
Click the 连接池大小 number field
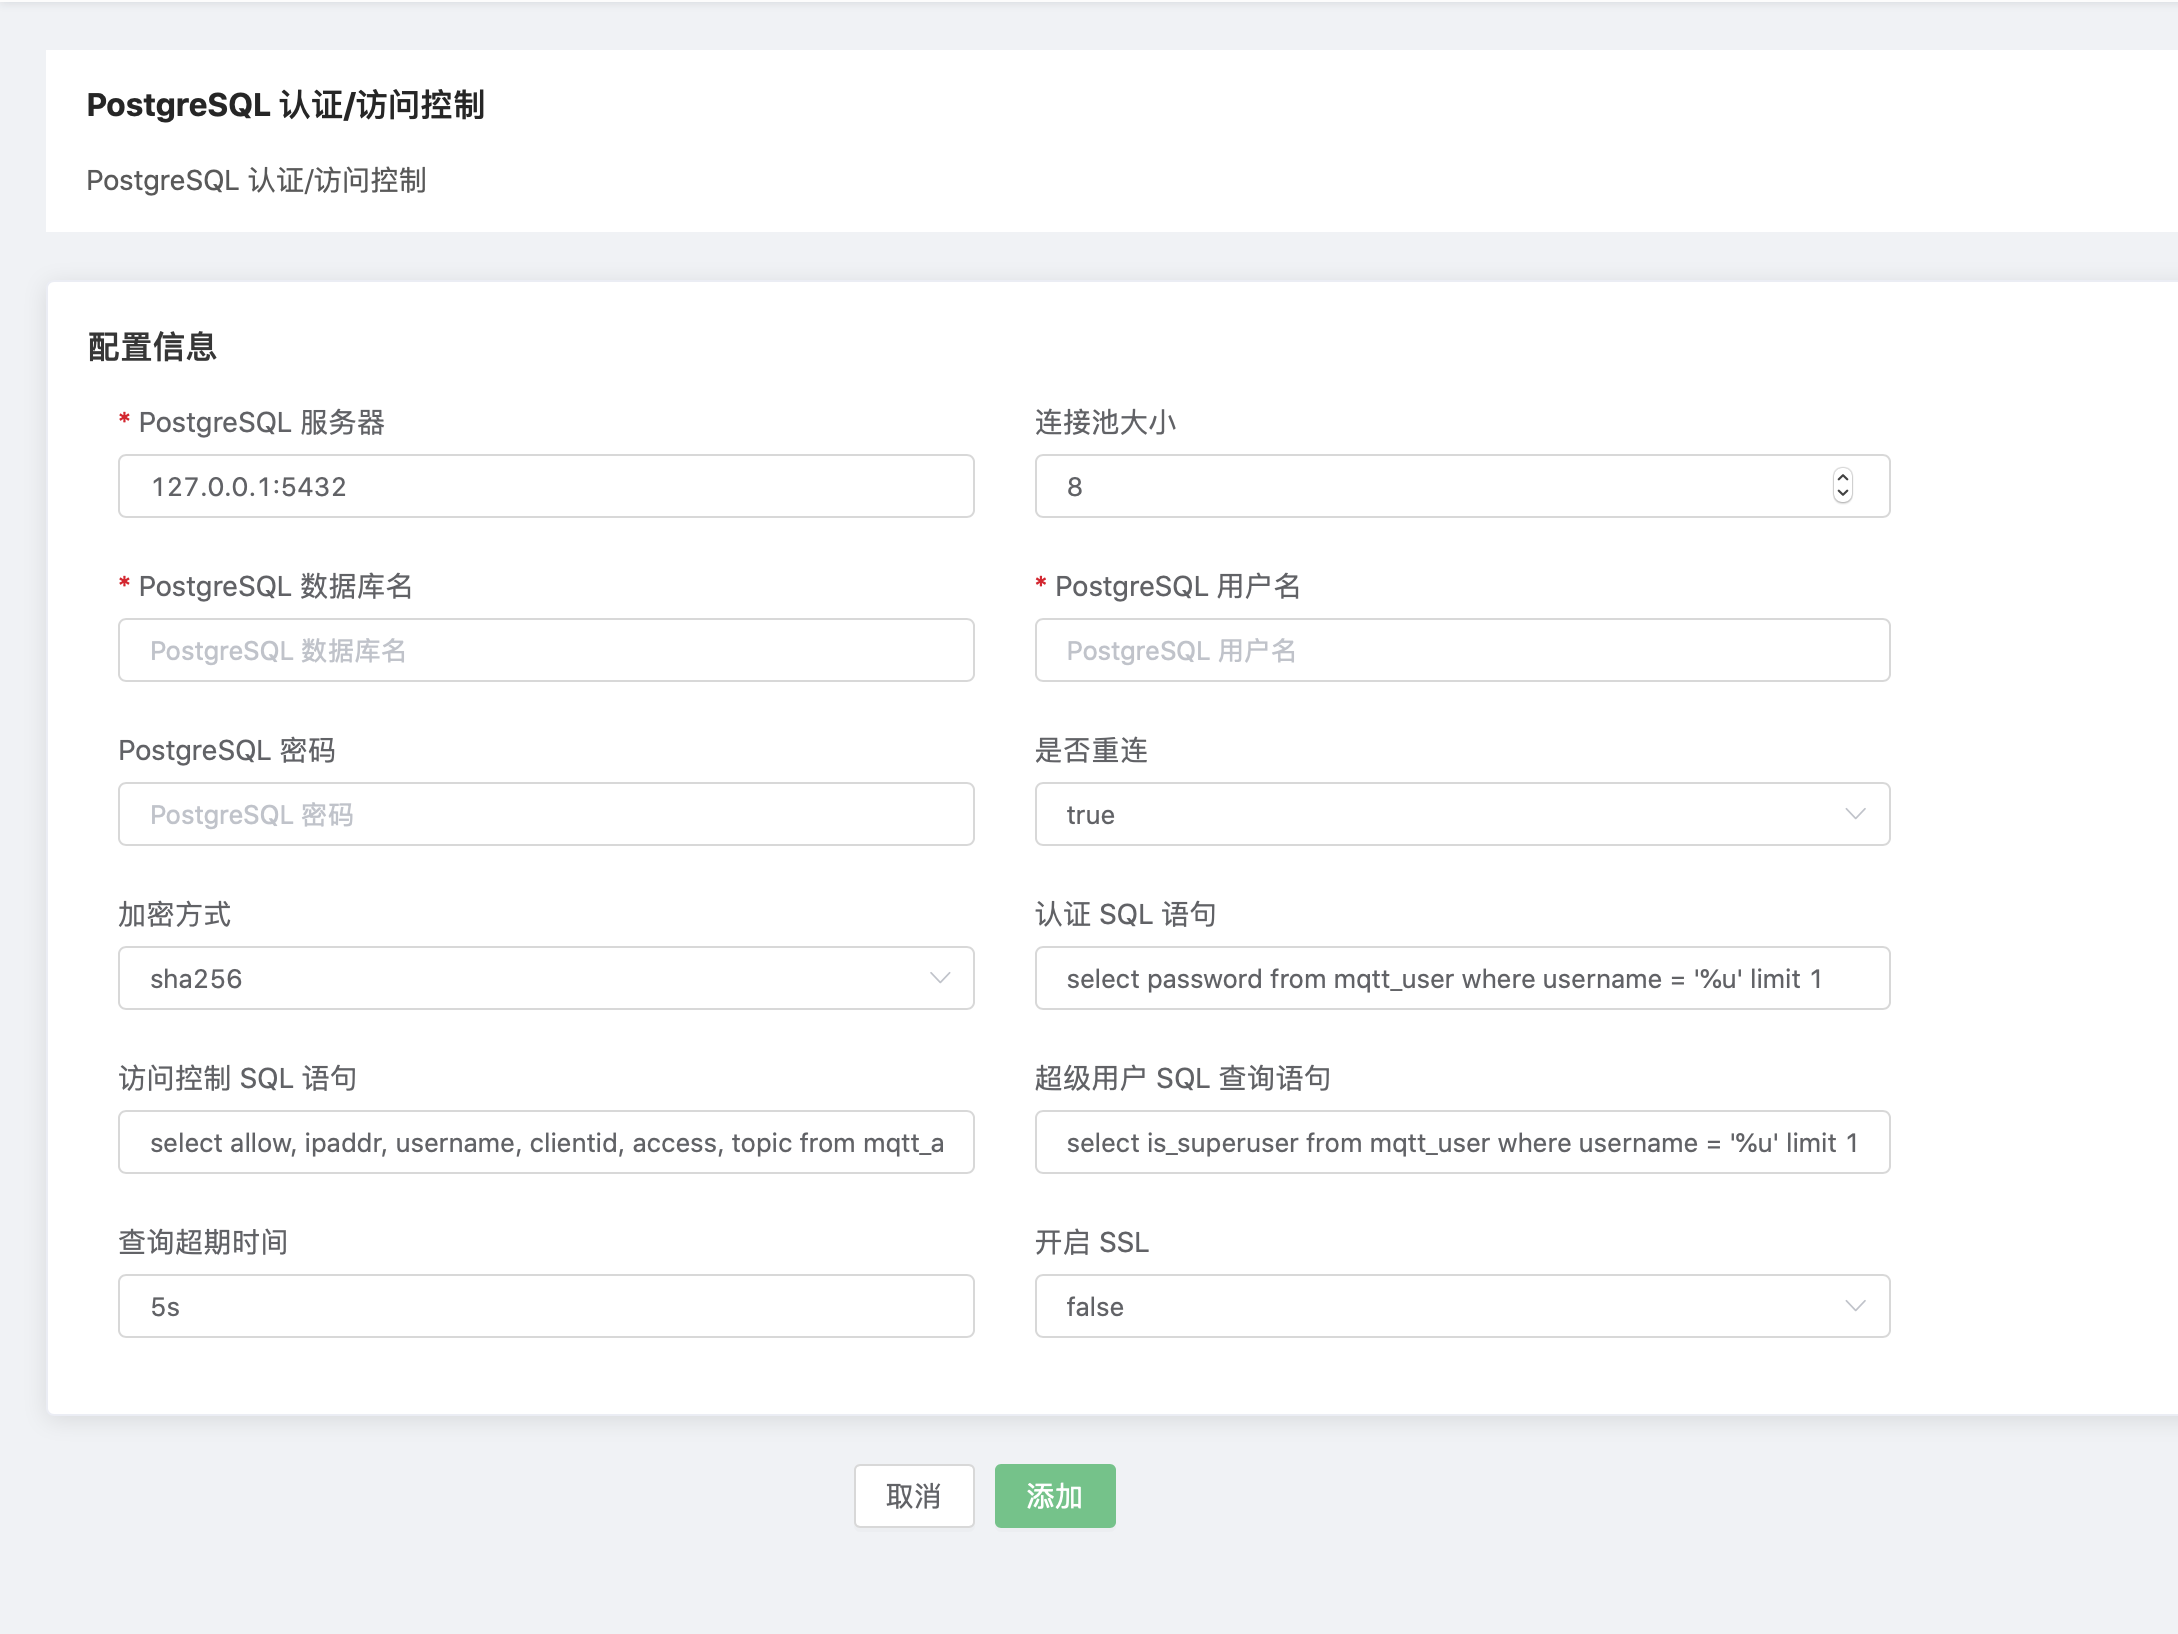[x=1430, y=486]
